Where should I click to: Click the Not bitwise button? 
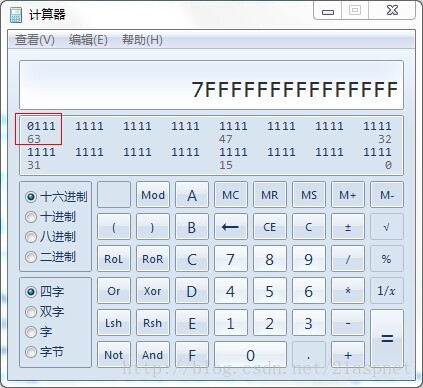point(114,355)
